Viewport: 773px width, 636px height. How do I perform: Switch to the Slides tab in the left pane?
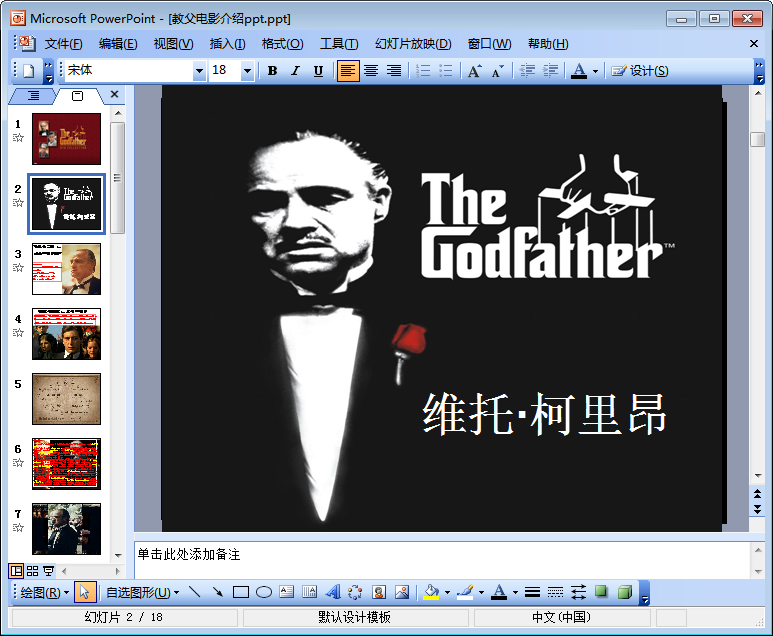[x=78, y=96]
